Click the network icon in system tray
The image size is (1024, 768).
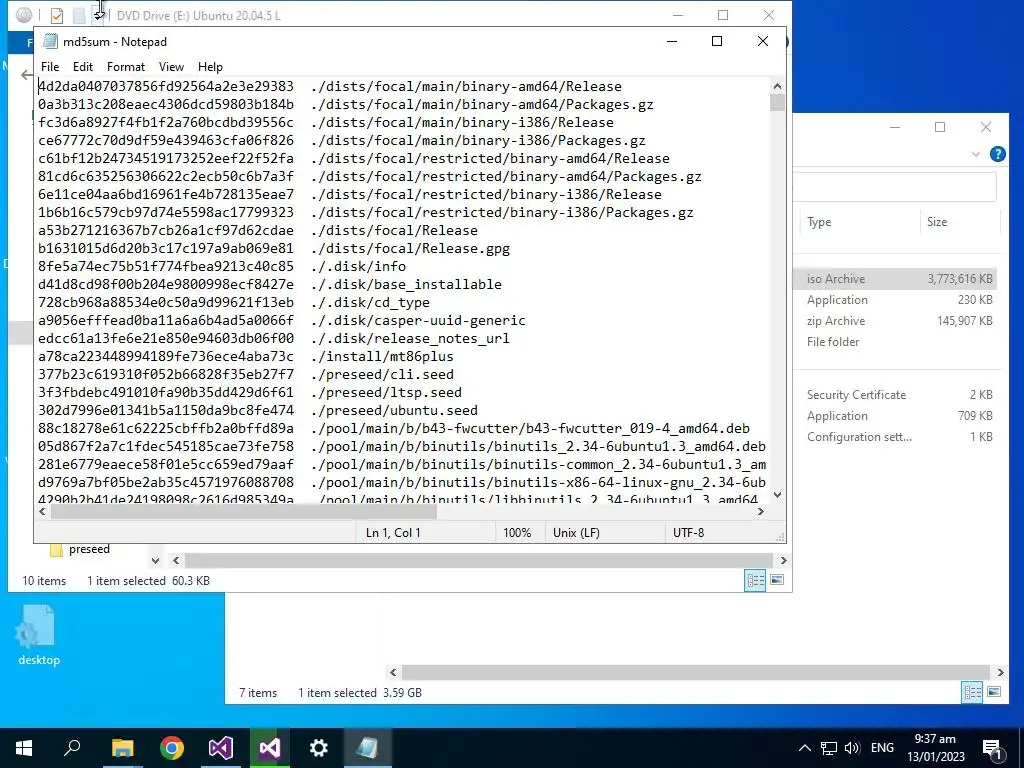[829, 748]
